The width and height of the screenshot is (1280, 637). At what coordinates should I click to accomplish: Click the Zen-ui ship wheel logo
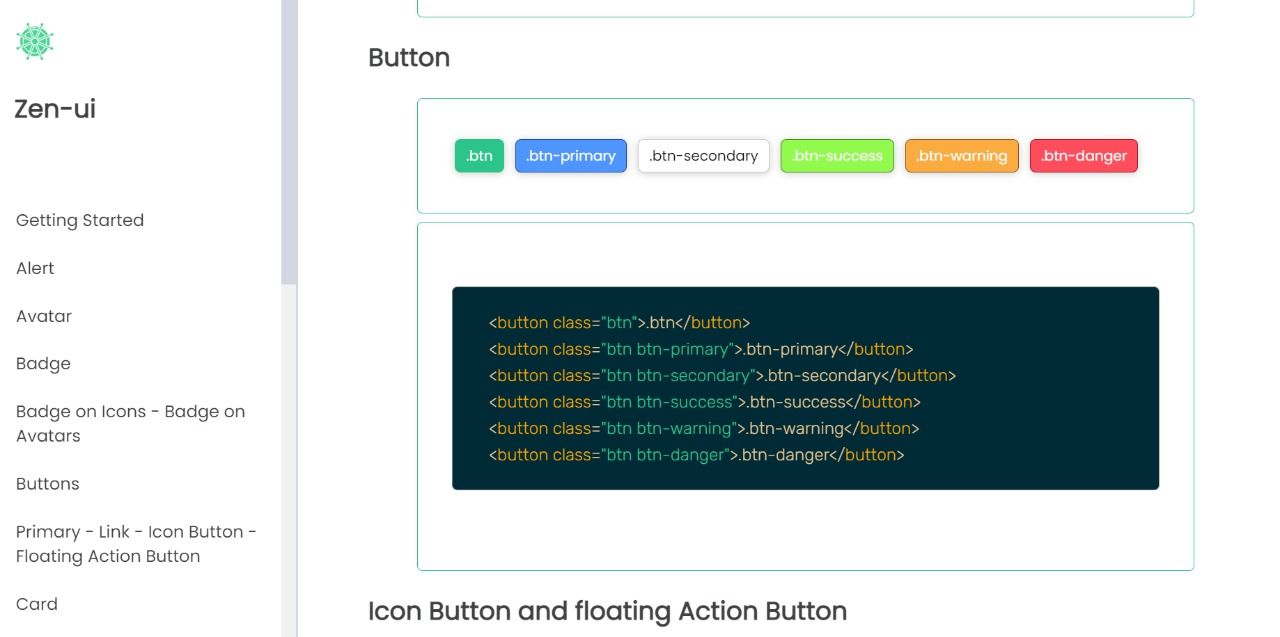click(35, 41)
